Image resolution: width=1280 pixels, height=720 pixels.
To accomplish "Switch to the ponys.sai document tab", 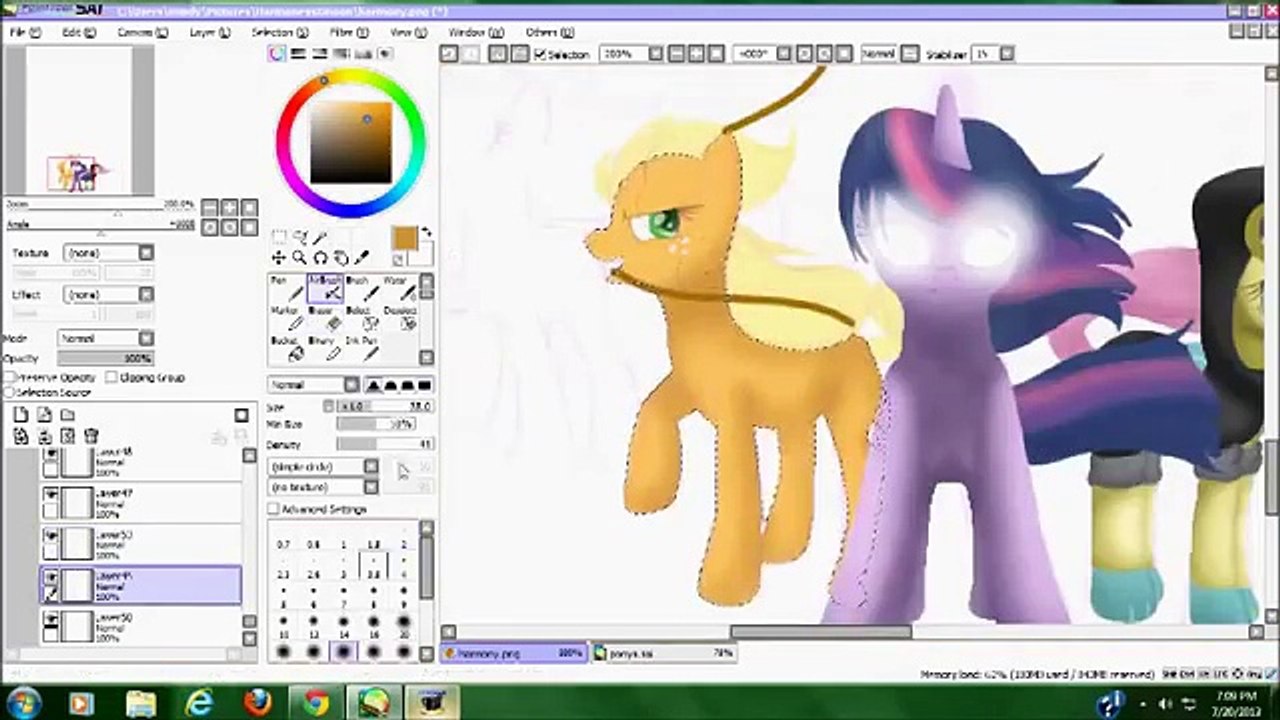I will pyautogui.click(x=663, y=653).
